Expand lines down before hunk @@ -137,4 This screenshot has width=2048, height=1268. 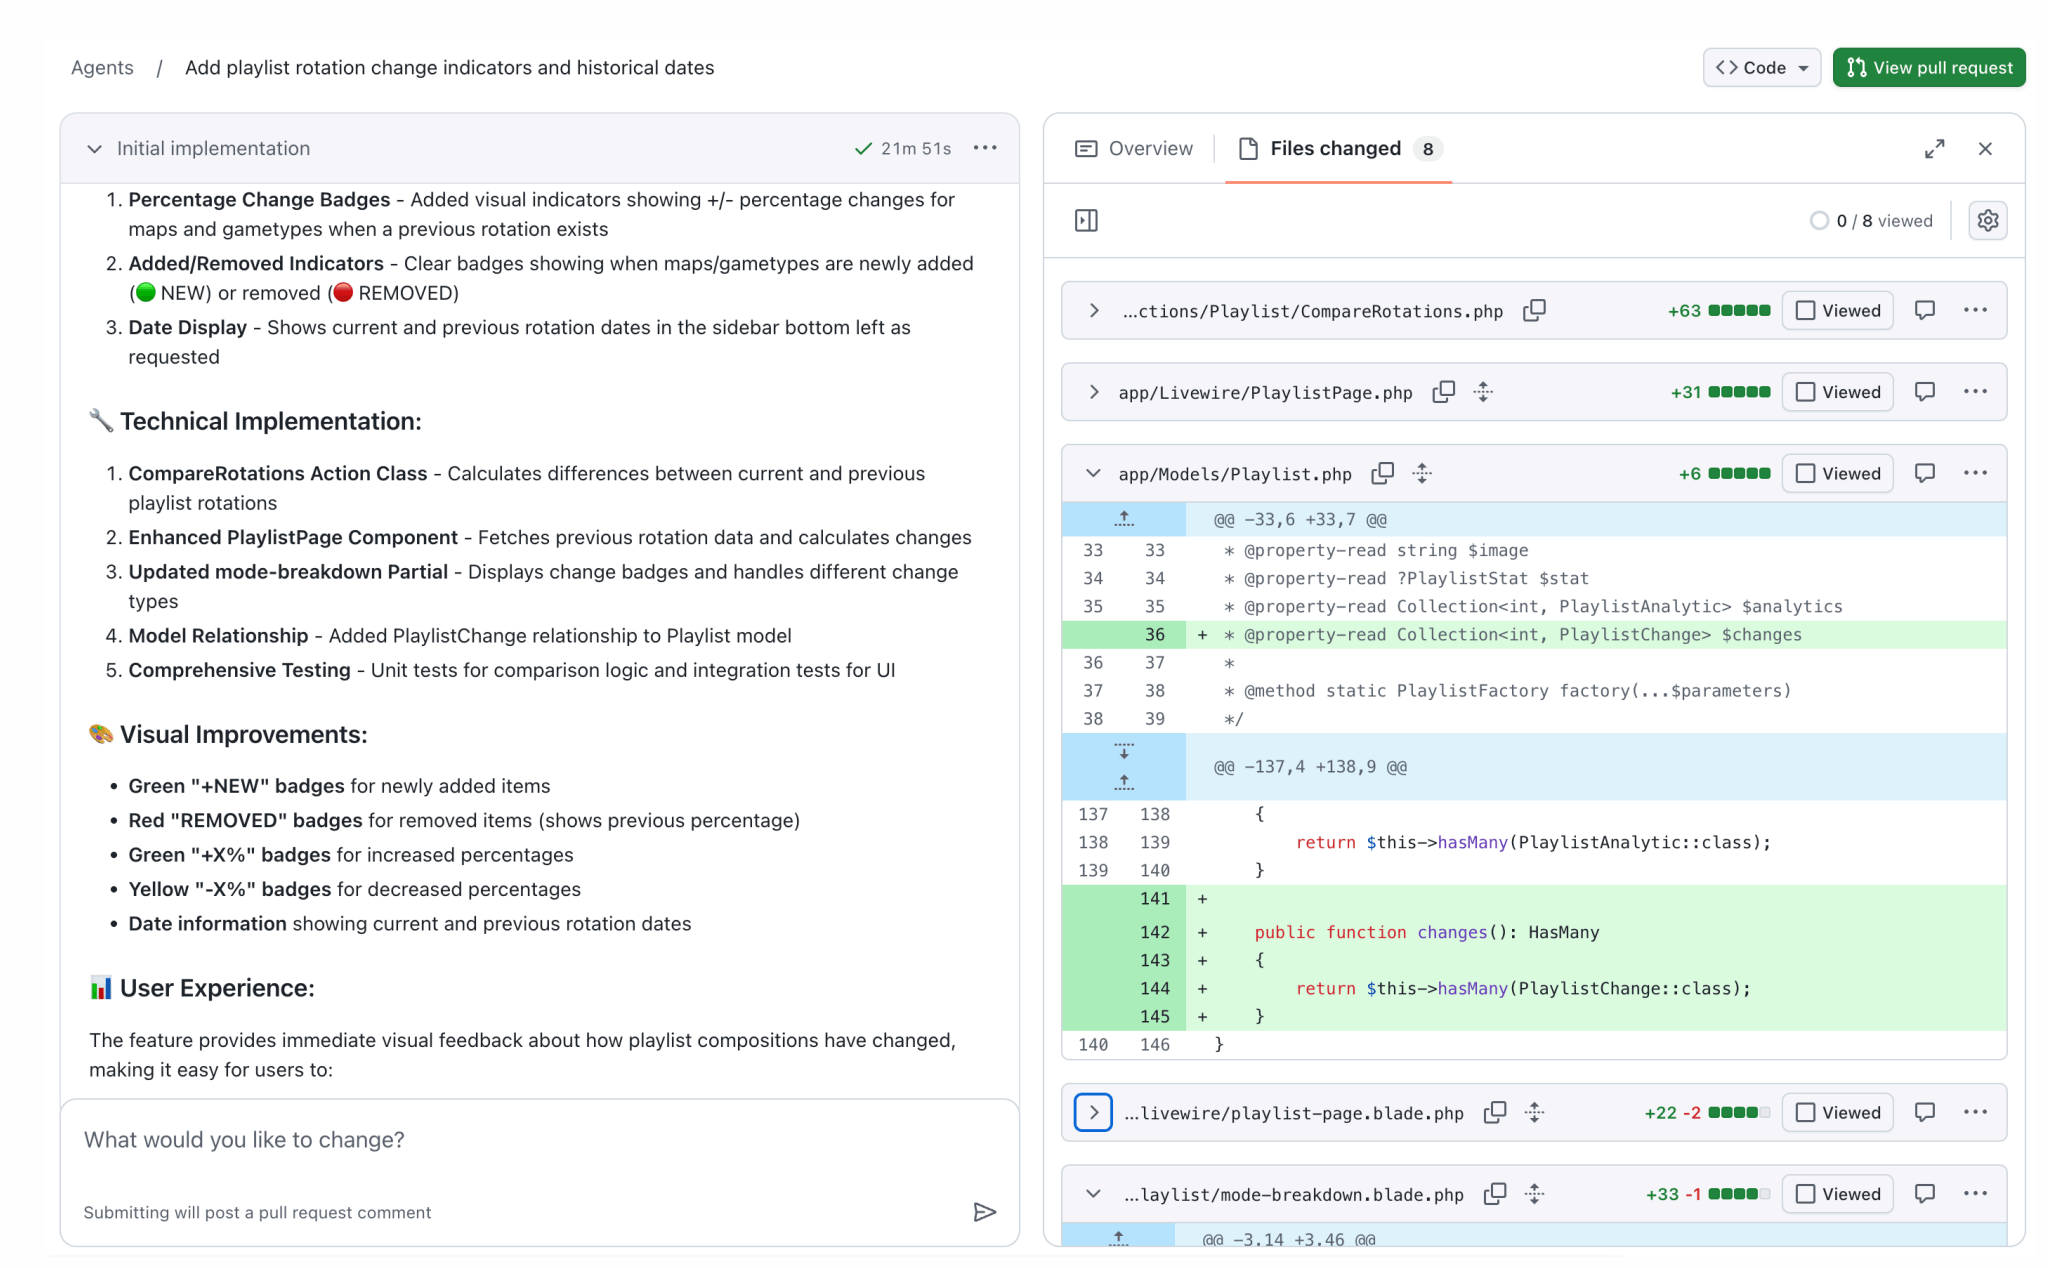click(x=1124, y=750)
